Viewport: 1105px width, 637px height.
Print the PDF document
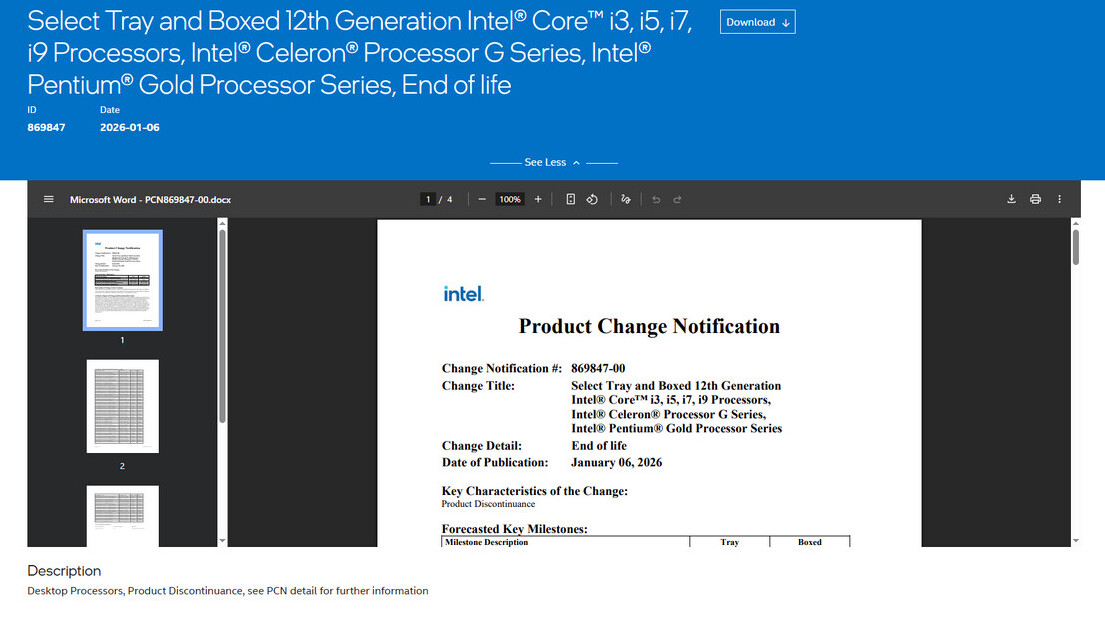pyautogui.click(x=1035, y=199)
